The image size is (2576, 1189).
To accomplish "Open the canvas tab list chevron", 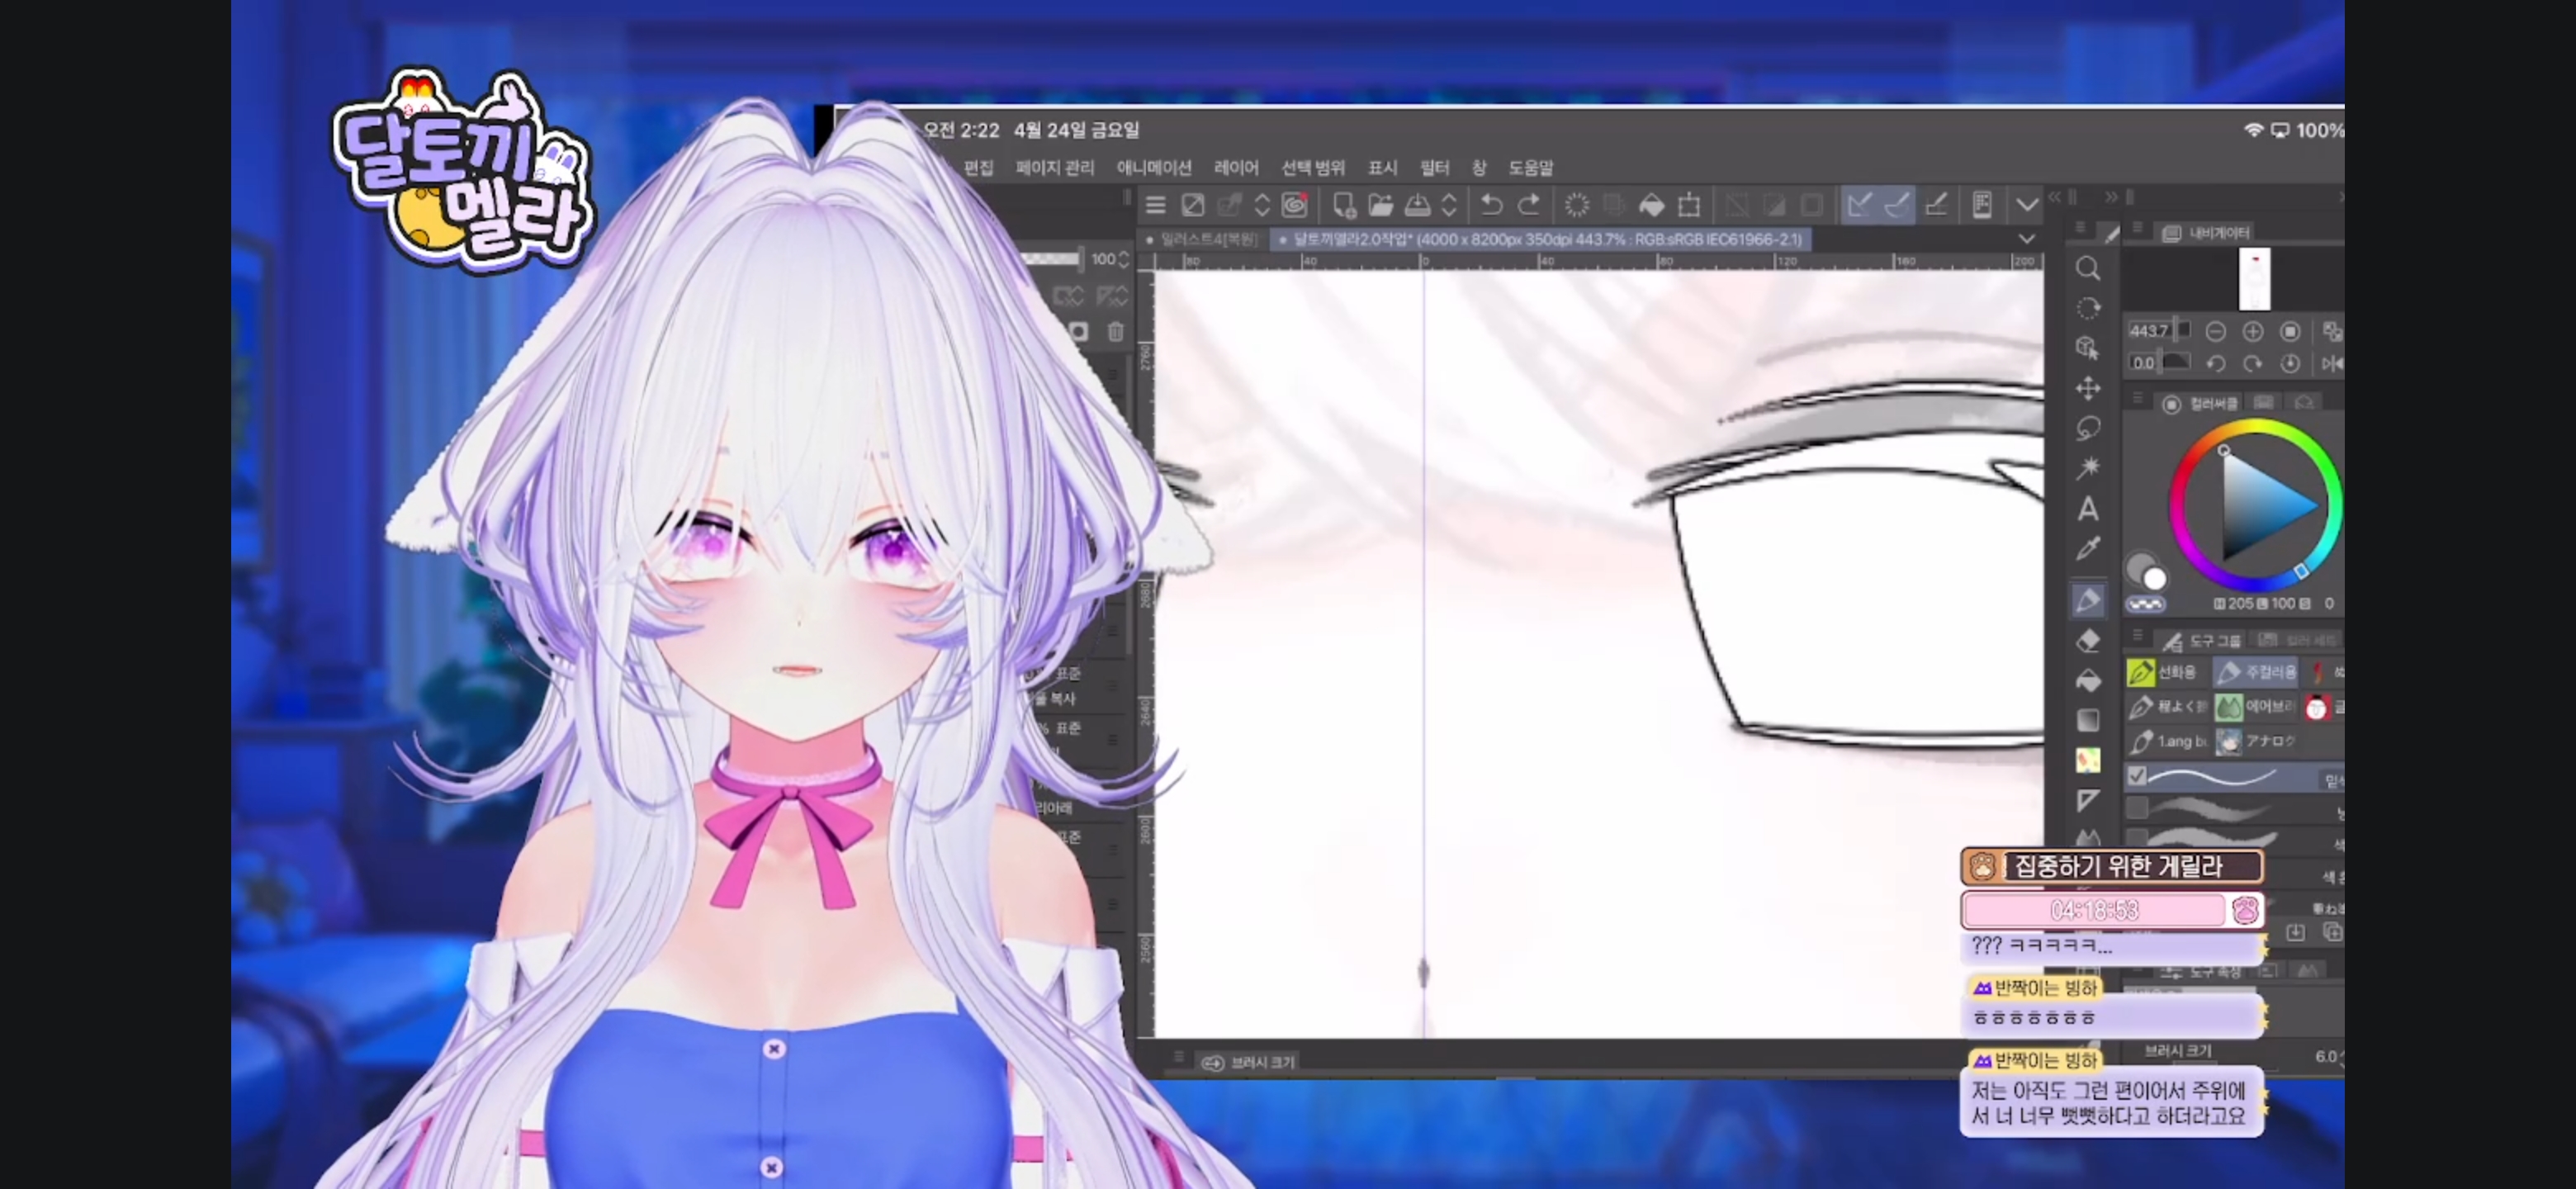I will point(2026,239).
